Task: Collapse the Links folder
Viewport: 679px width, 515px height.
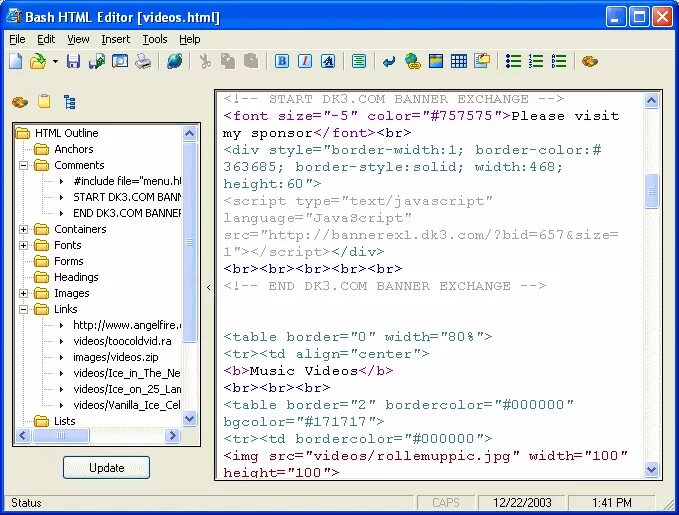Action: (x=23, y=310)
